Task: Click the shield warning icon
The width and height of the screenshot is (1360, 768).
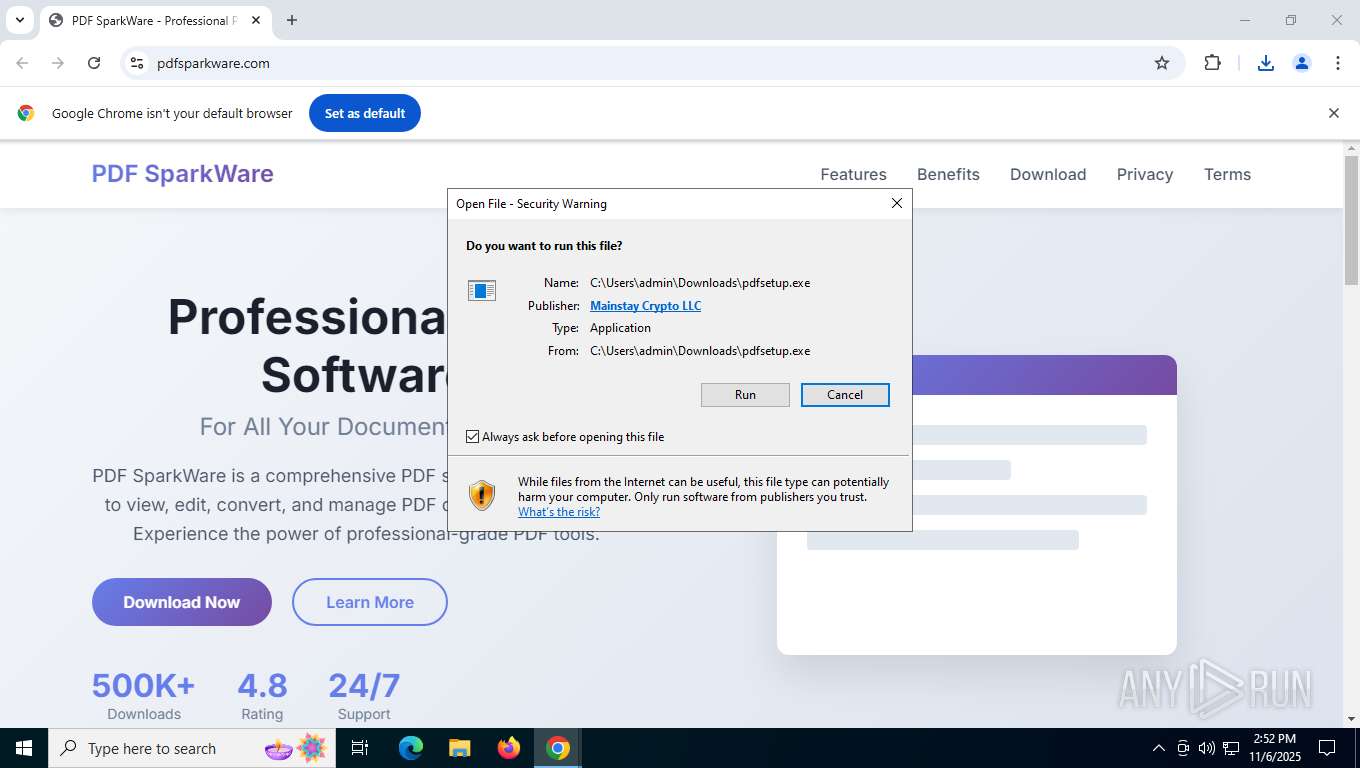Action: coord(482,495)
